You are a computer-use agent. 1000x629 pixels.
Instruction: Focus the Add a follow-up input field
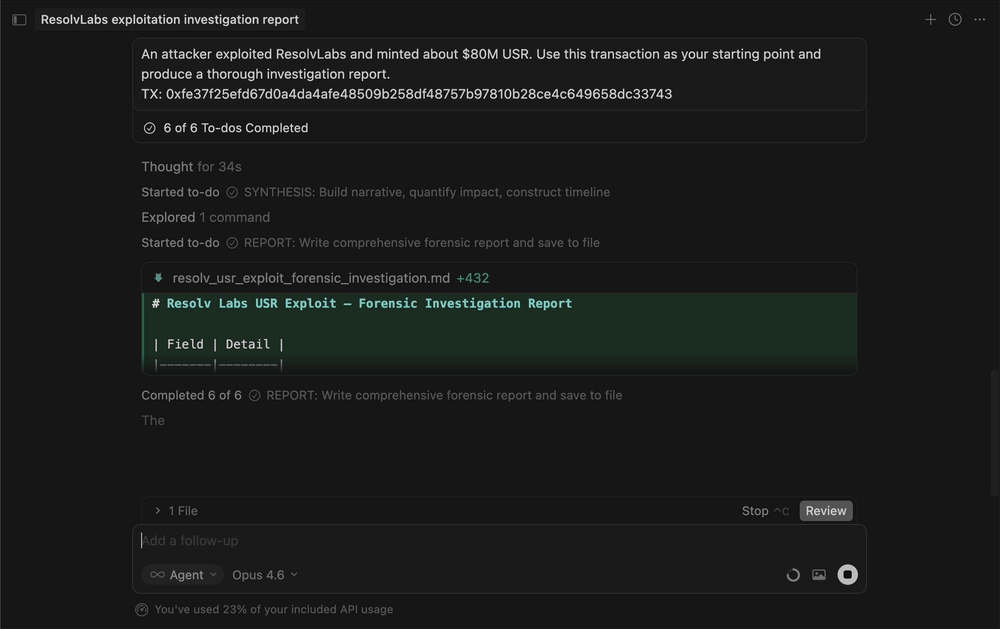point(499,541)
